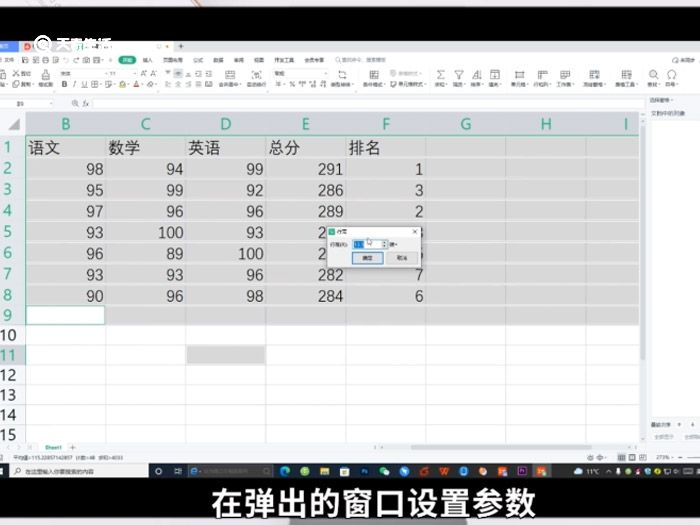Click the Filter funnel icon
Viewport: 700px width, 525px height.
(x=458, y=75)
